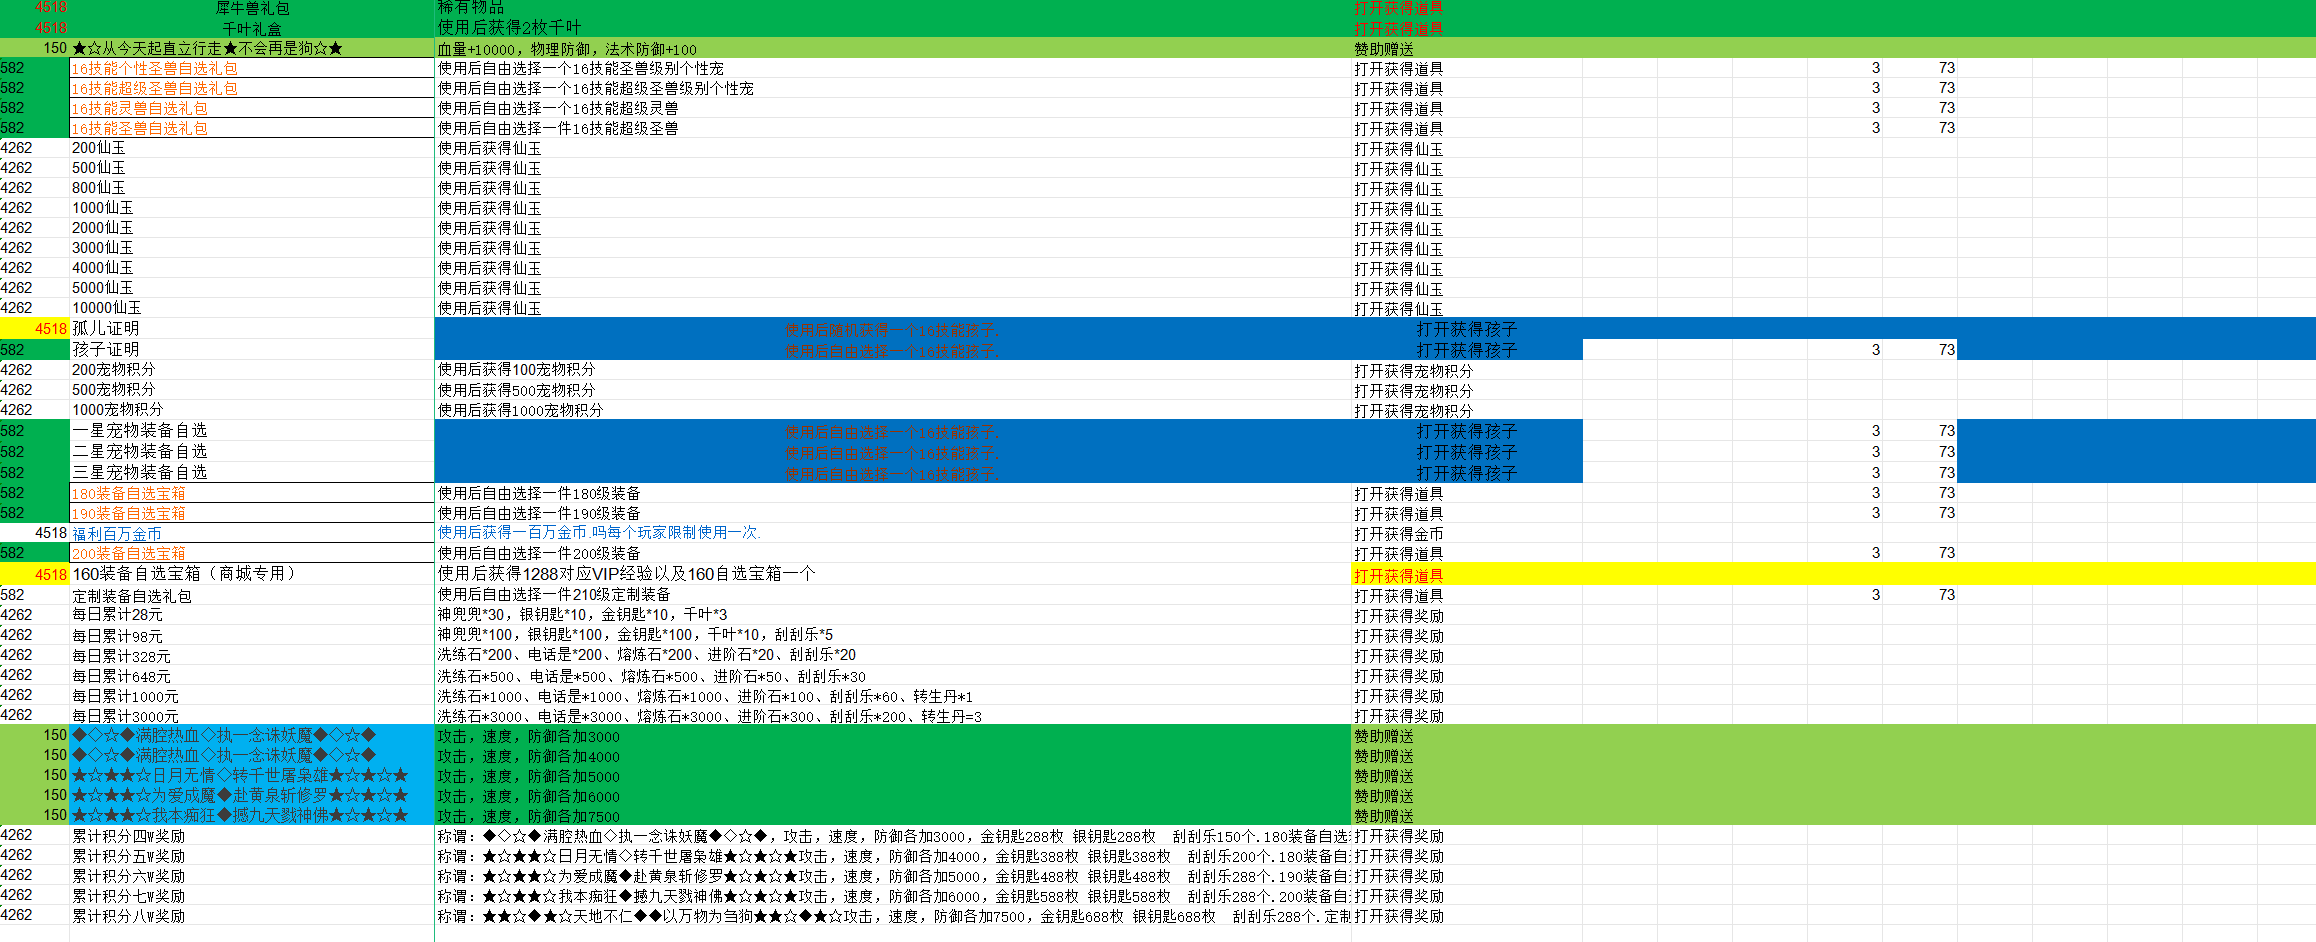
Task: Select the 孩子证明 cell
Action: pyautogui.click(x=106, y=350)
